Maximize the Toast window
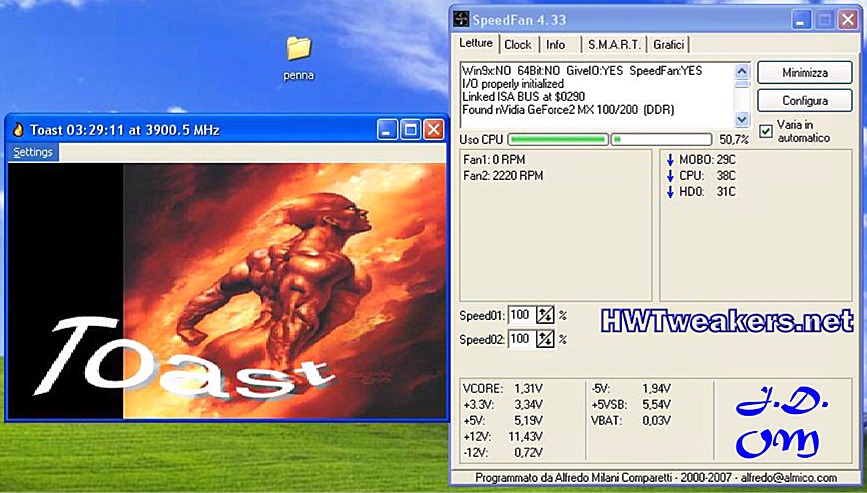Image resolution: width=867 pixels, height=493 pixels. (410, 130)
